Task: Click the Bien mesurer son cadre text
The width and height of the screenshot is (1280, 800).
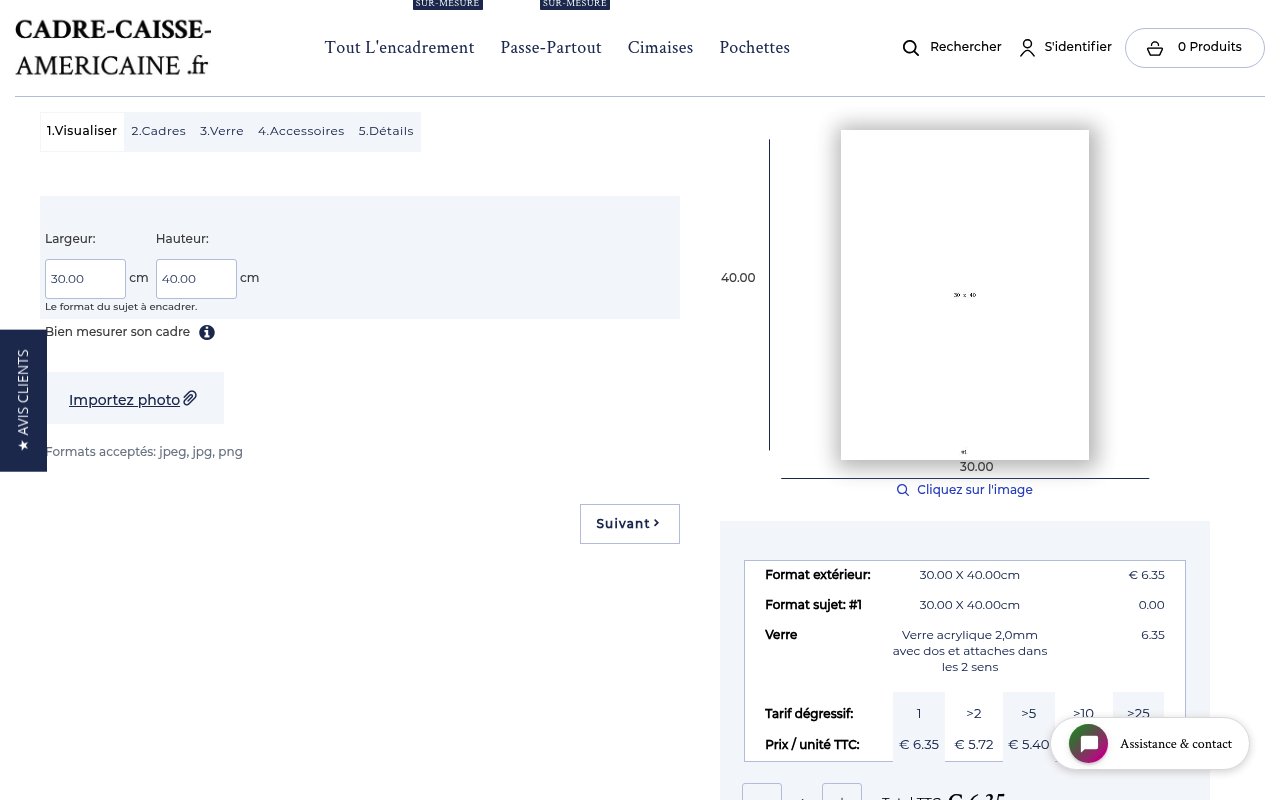Action: point(118,331)
